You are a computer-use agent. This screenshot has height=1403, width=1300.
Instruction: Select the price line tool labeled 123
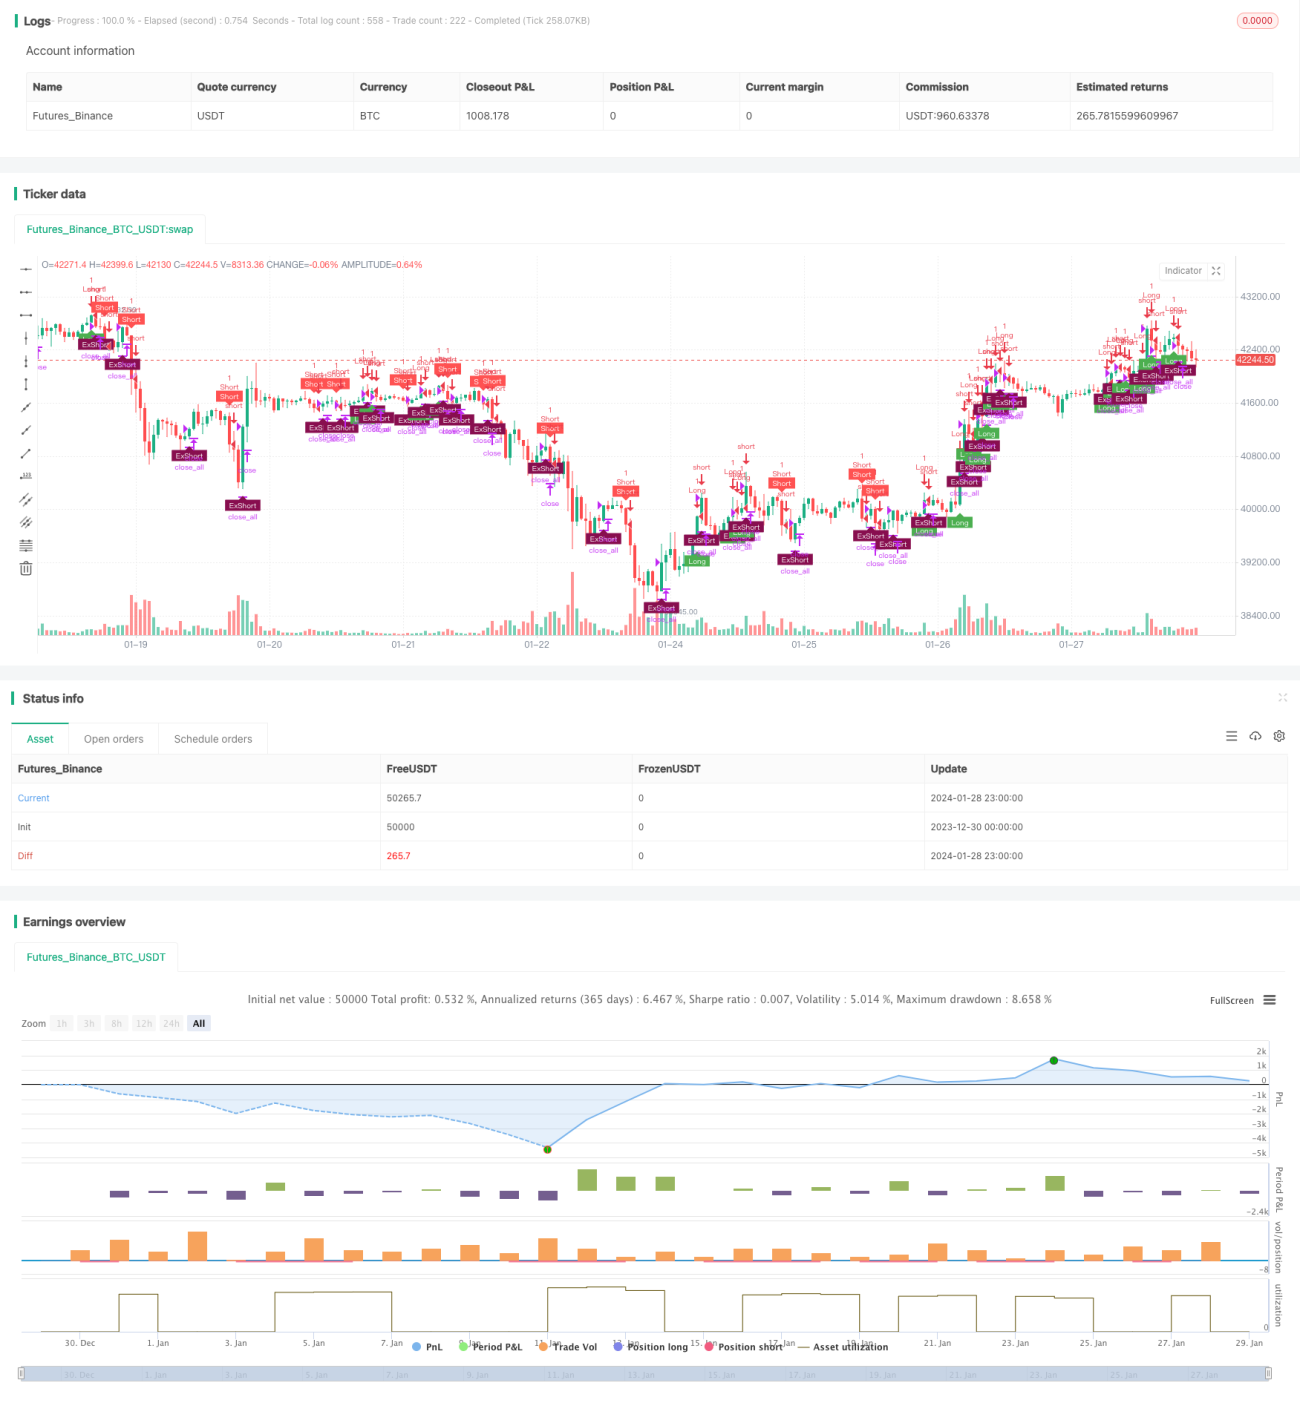tap(26, 476)
